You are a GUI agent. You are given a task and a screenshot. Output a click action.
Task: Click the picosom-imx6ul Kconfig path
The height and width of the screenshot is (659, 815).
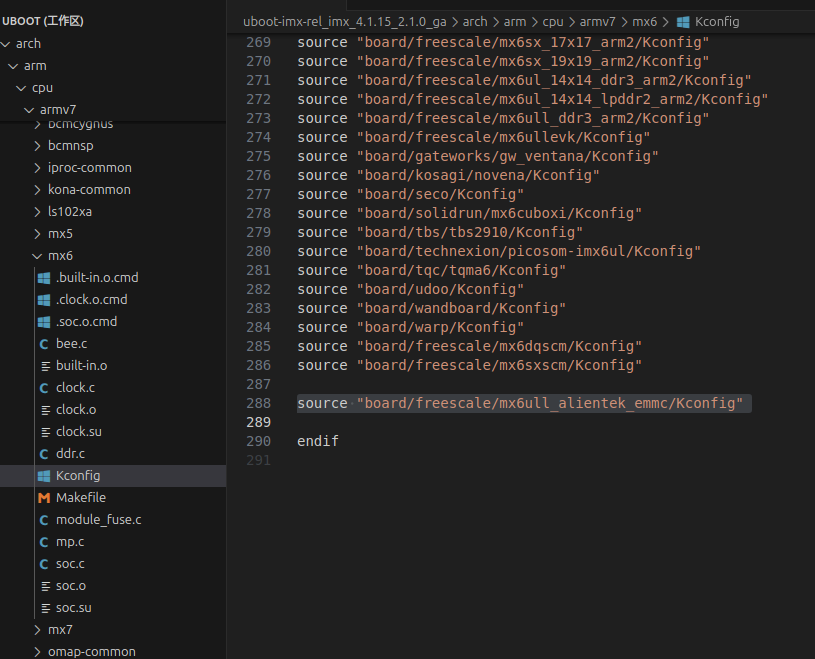tap(529, 252)
